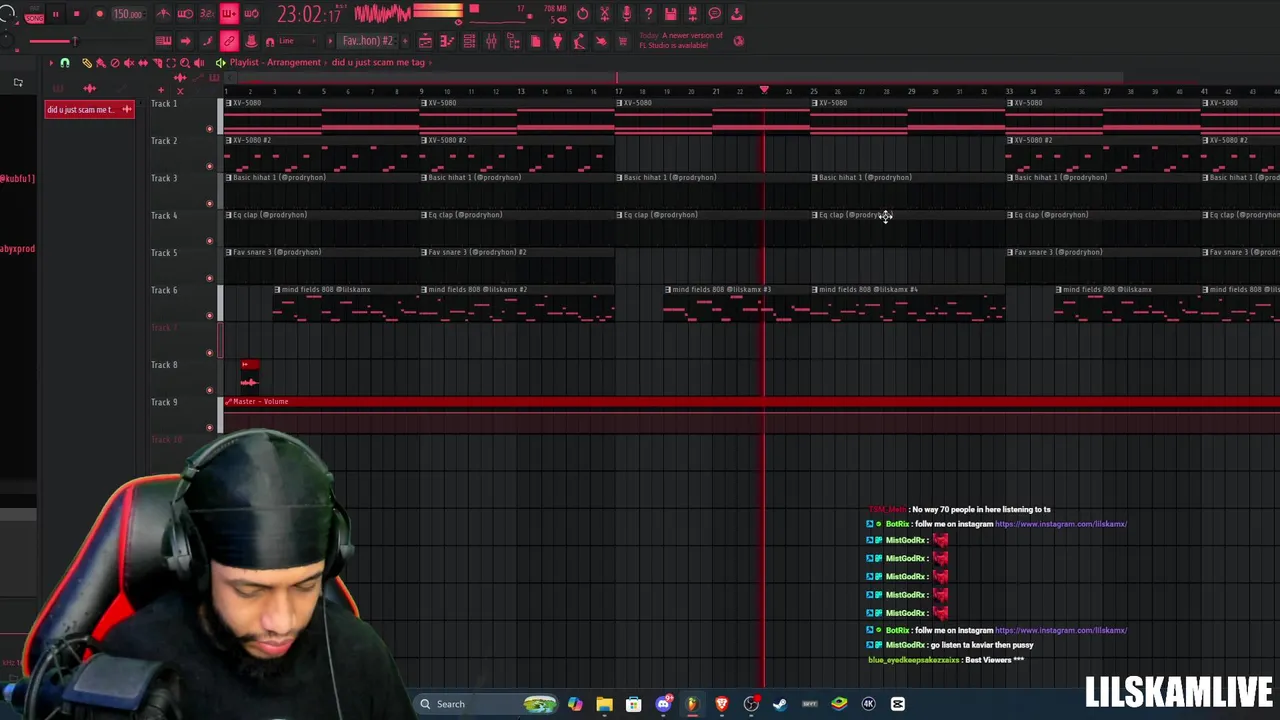Toggle typing keyboard to piano icon
The height and width of the screenshot is (720, 1280).
coord(163,41)
